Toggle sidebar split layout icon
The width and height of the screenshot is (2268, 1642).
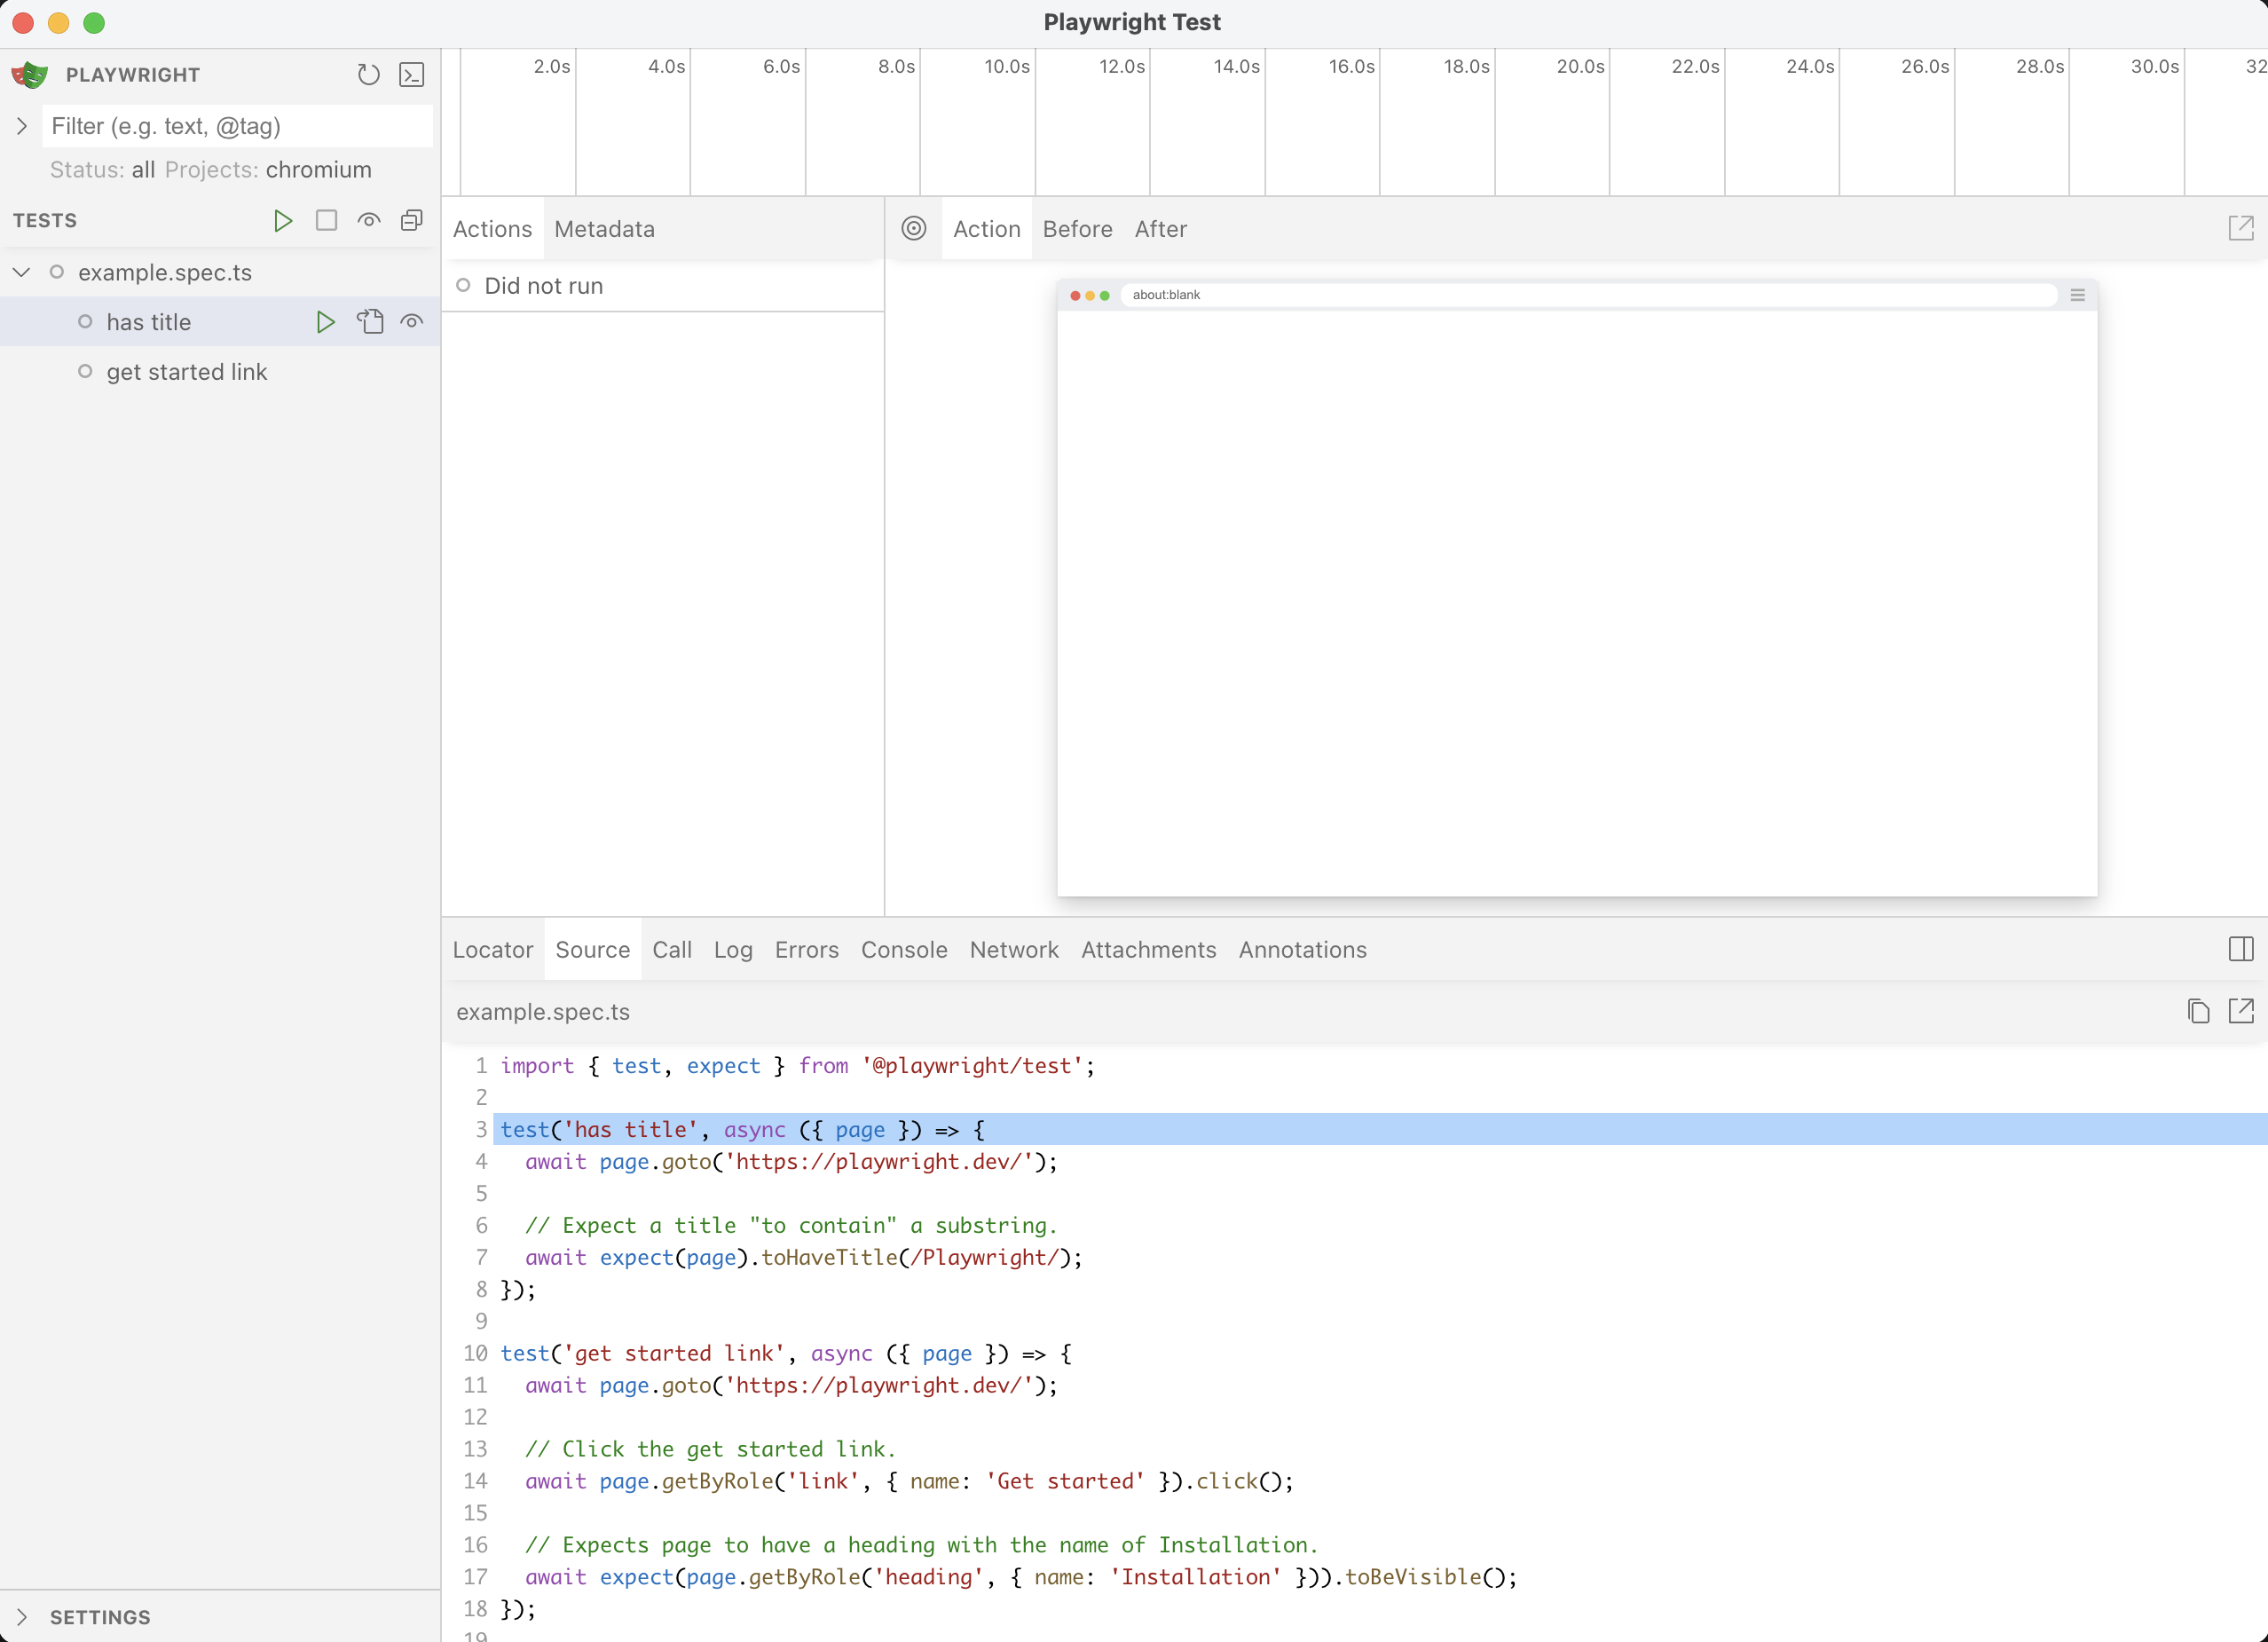click(x=2240, y=950)
